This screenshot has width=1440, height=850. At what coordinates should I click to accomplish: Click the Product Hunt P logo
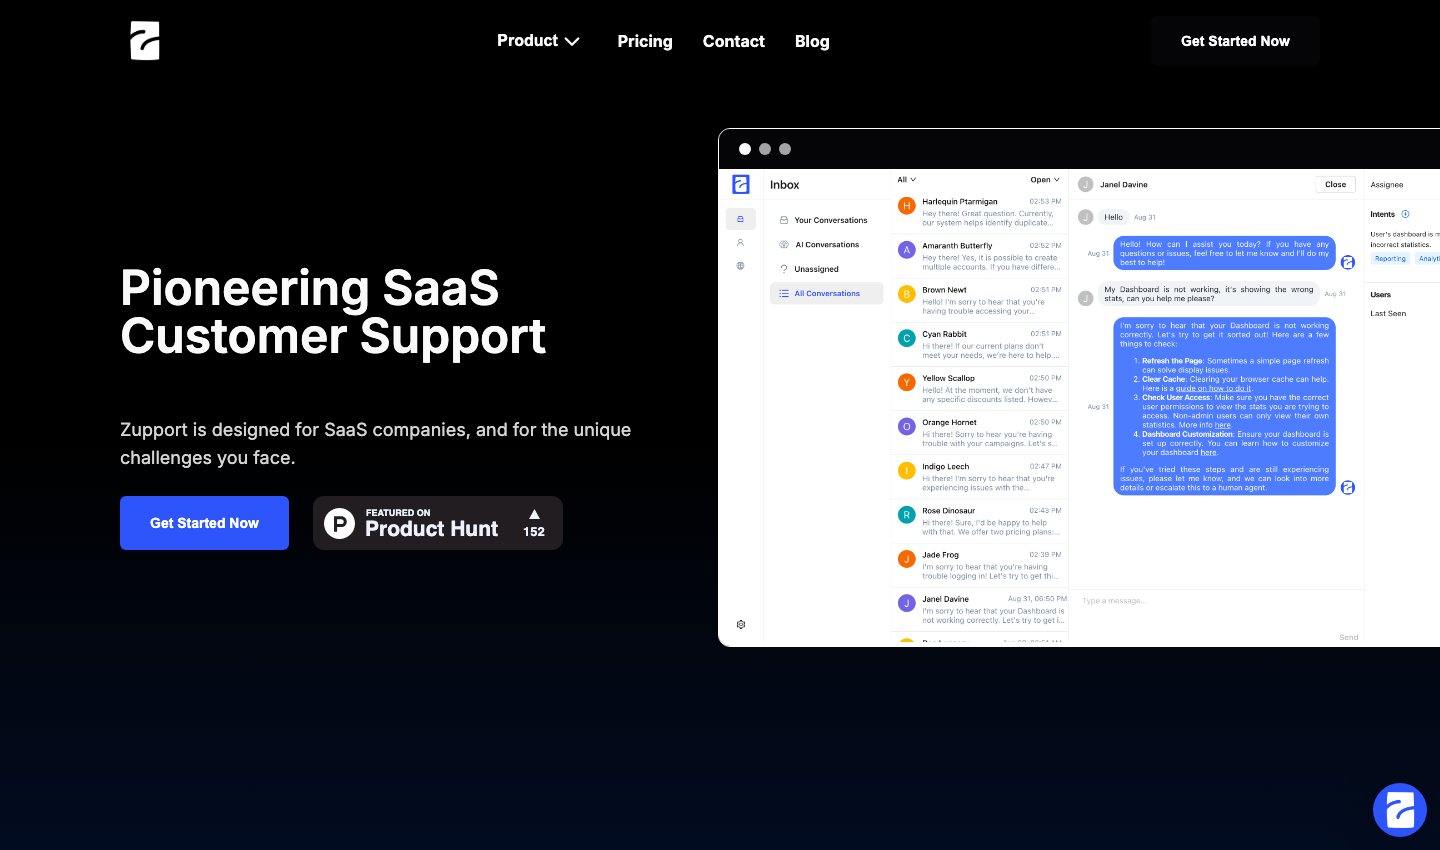pyautogui.click(x=340, y=523)
